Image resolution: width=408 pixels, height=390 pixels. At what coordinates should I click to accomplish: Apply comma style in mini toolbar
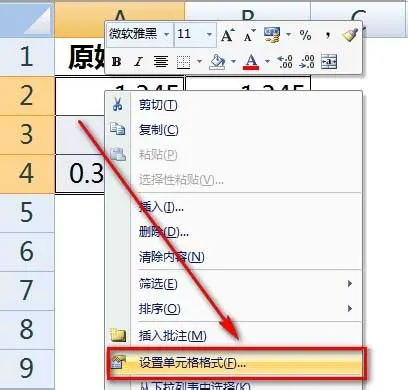[x=328, y=34]
